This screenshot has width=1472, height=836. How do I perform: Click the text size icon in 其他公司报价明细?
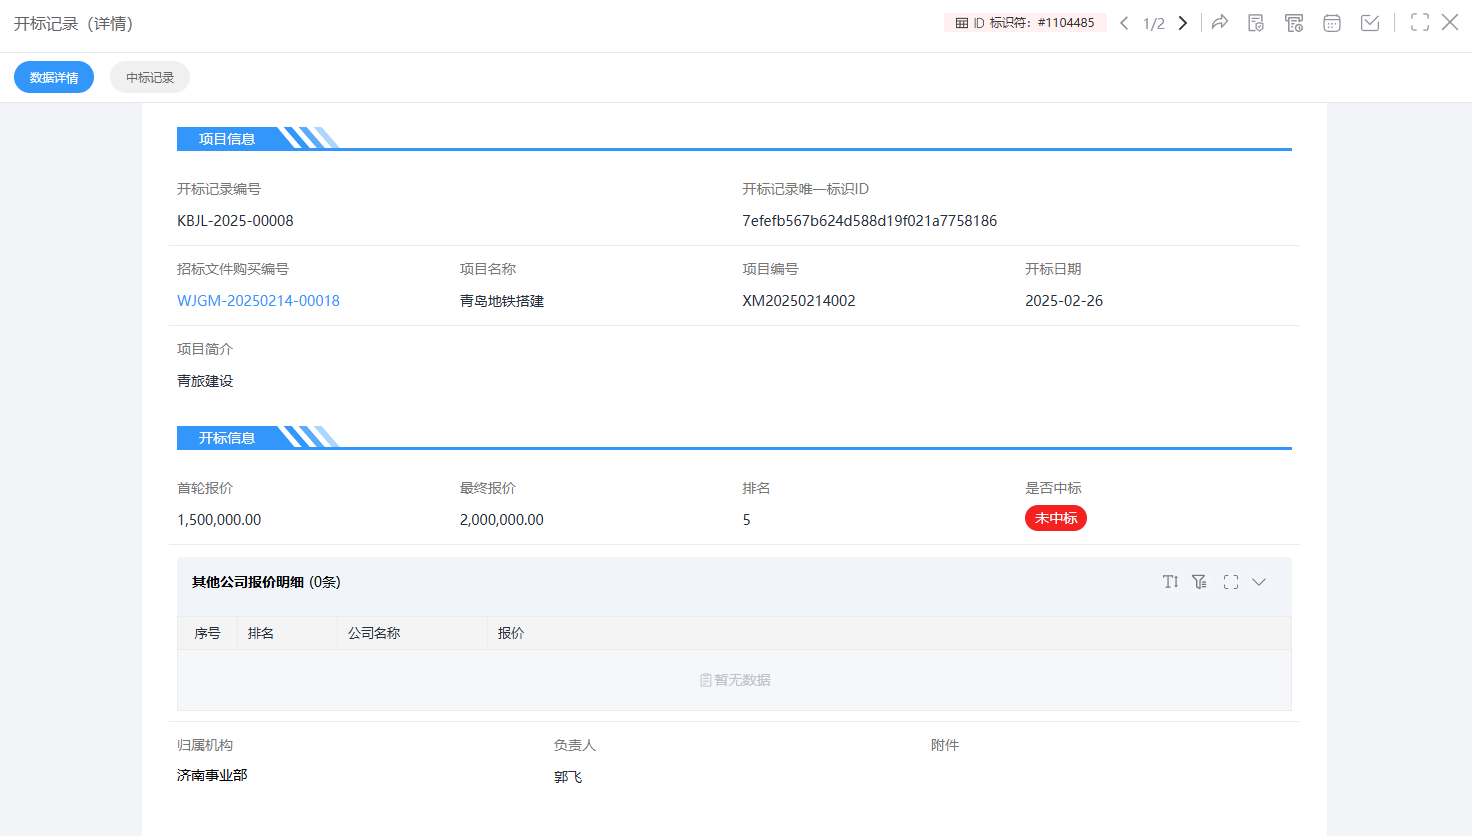(x=1170, y=582)
